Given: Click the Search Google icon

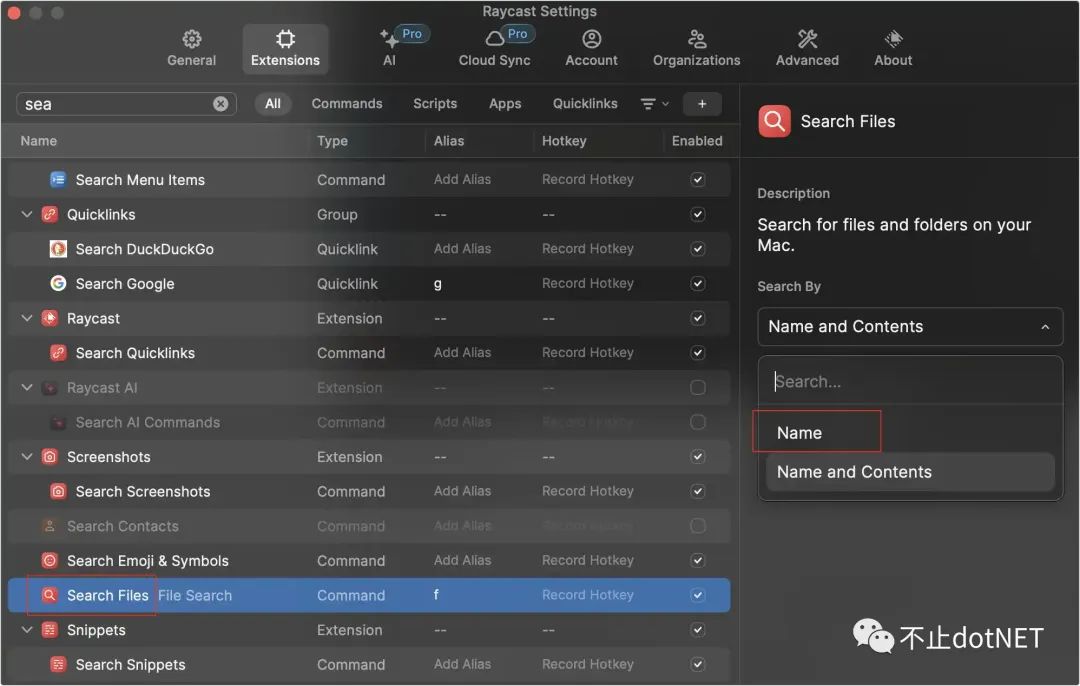Looking at the screenshot, I should click(x=58, y=284).
